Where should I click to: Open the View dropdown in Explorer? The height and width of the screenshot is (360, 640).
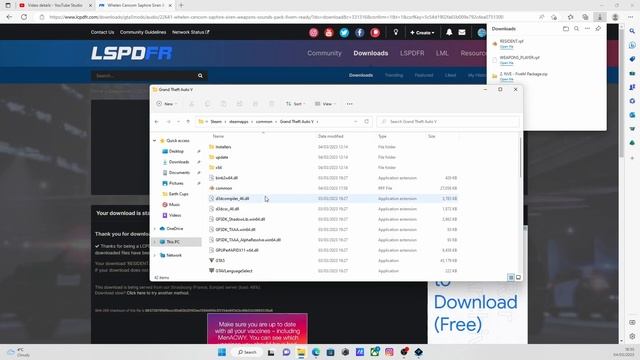pos(325,104)
